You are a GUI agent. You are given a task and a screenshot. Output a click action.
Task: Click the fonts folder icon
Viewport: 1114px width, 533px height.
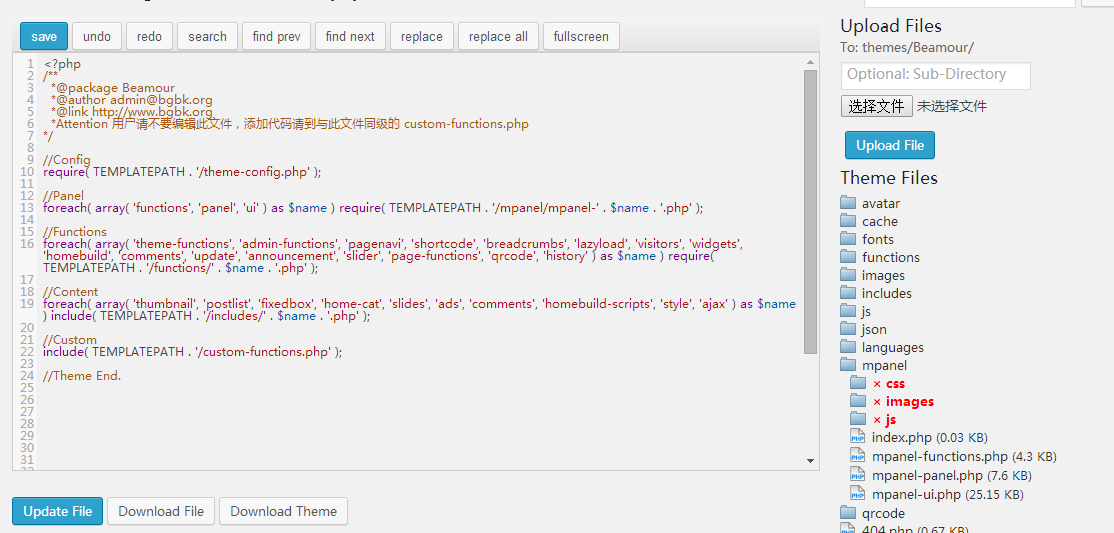pyautogui.click(x=848, y=240)
